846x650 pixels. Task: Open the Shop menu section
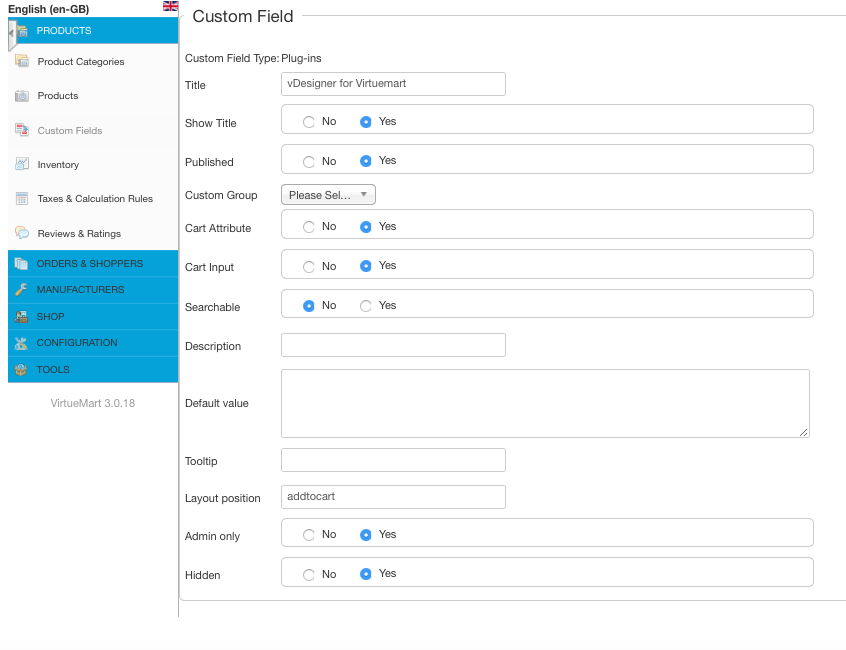[93, 317]
